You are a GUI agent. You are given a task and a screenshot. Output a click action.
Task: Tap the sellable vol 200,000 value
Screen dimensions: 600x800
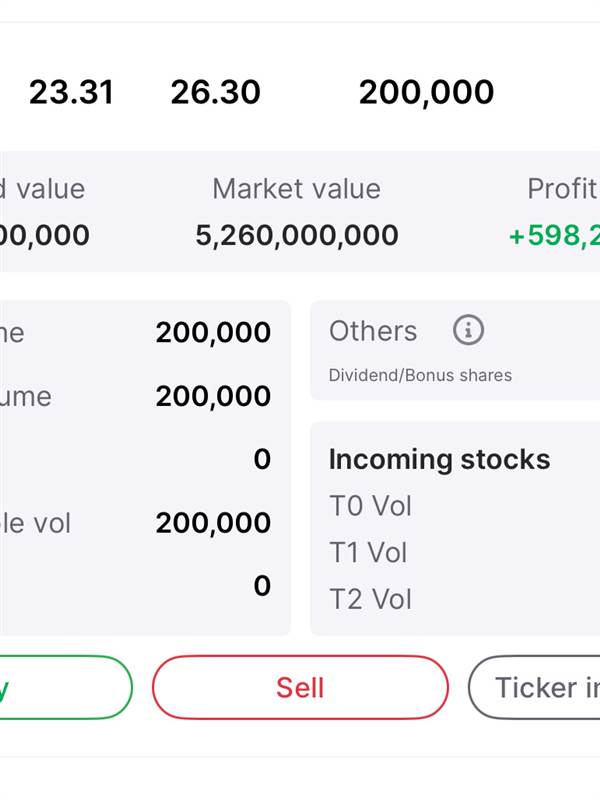pos(213,523)
